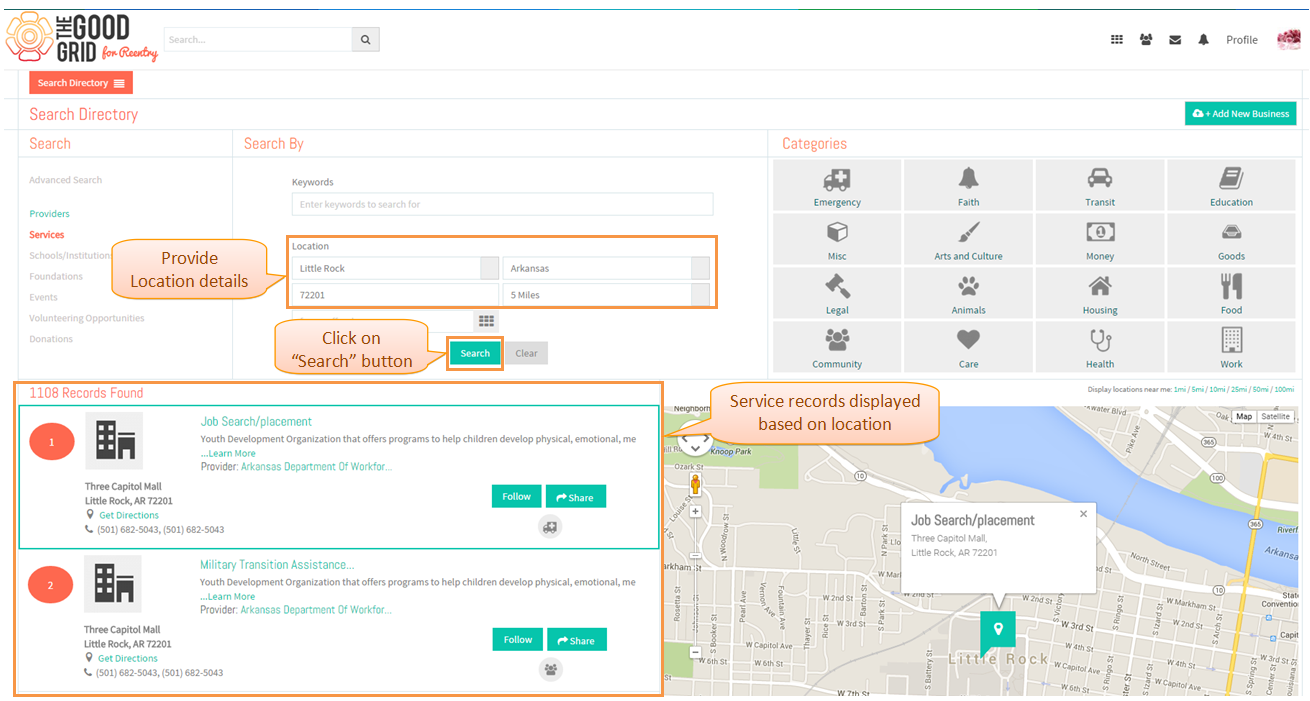This screenshot has width=1310, height=701.
Task: Select Services in the search sidebar
Action: 47,235
